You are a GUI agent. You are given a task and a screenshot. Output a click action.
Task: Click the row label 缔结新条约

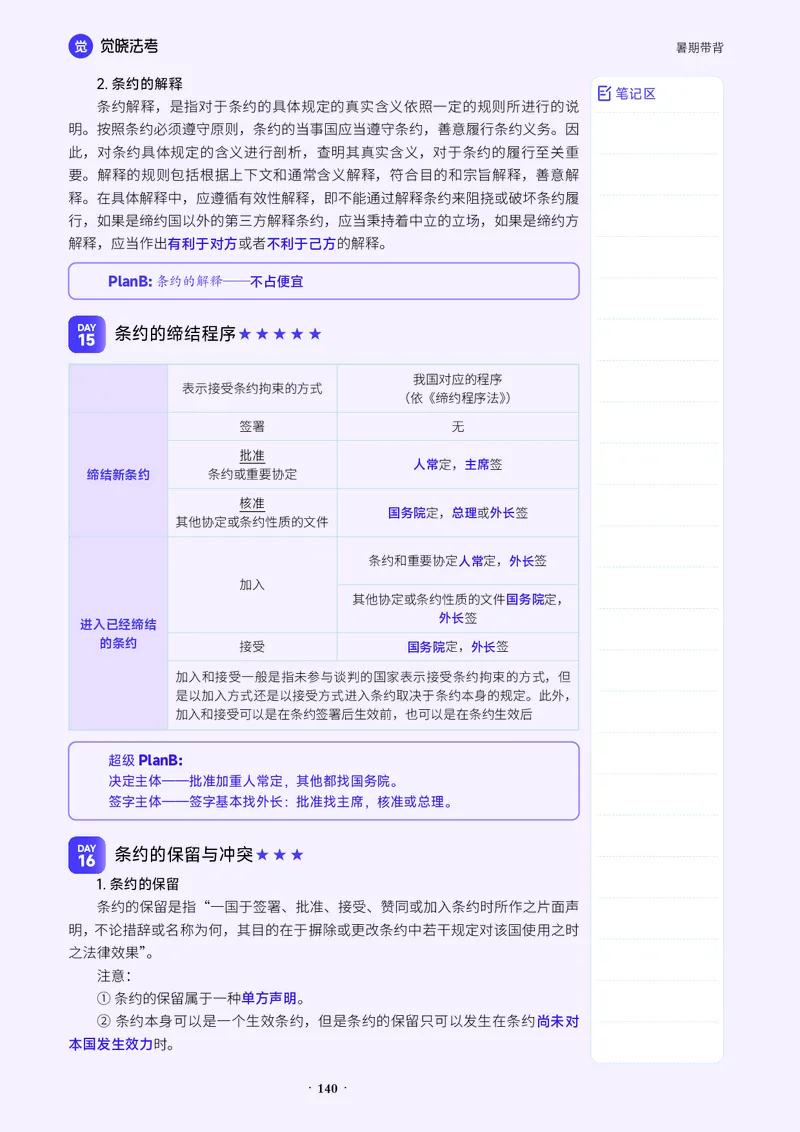click(118, 474)
